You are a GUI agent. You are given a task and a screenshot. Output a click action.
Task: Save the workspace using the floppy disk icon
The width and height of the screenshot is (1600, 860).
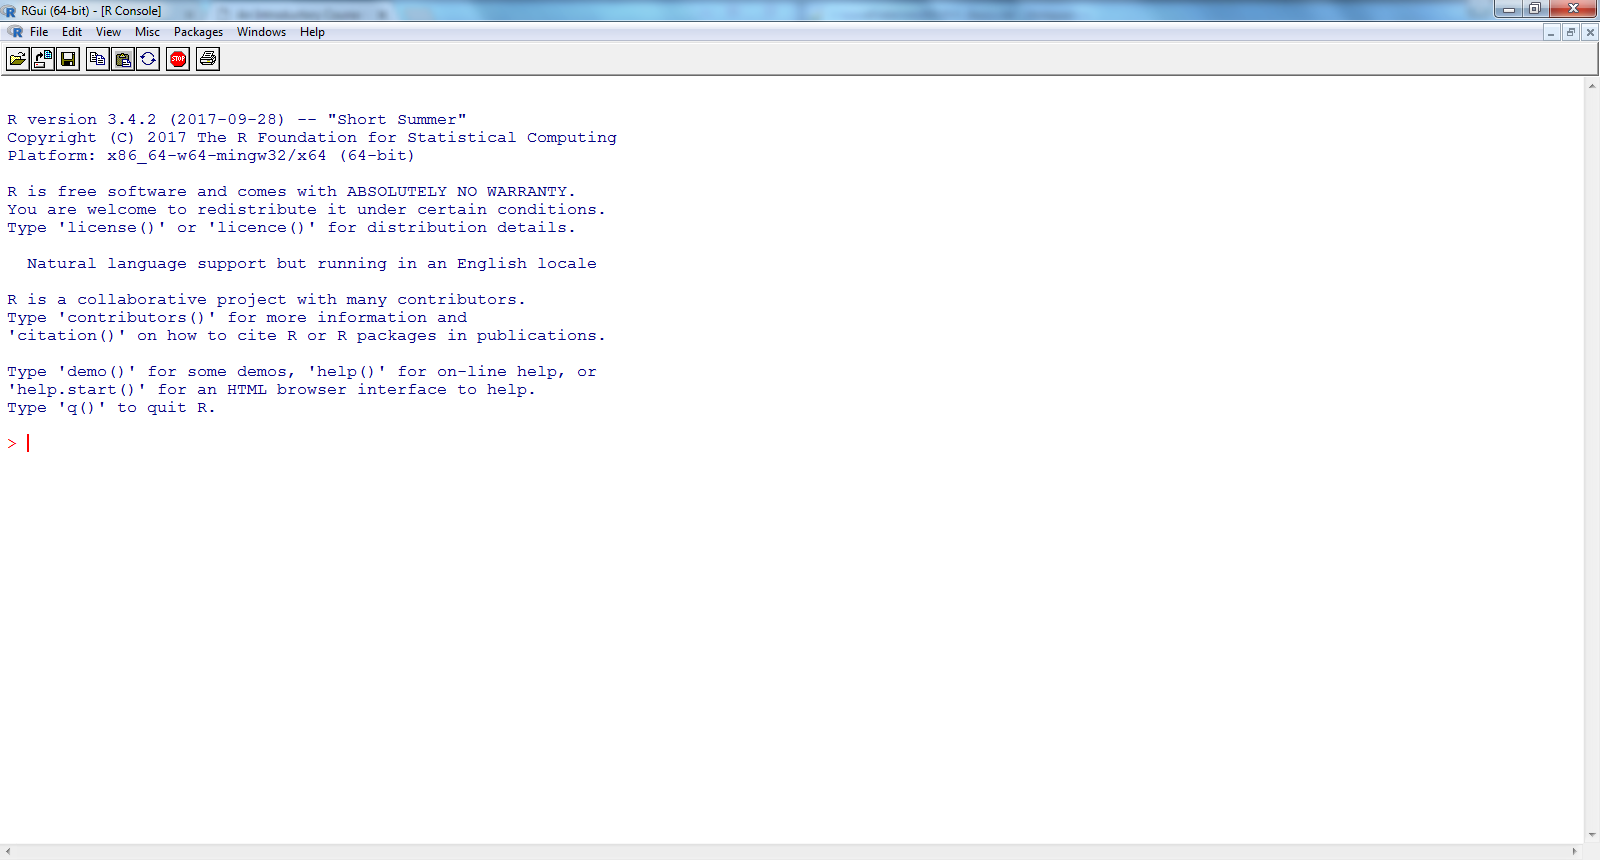[68, 59]
